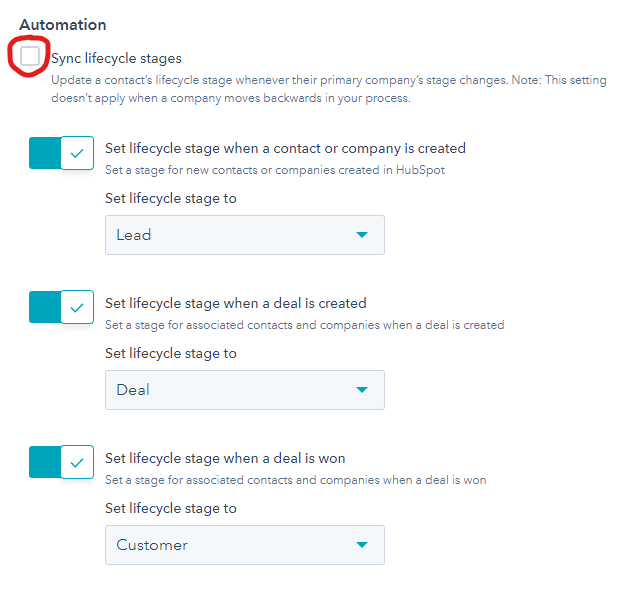This screenshot has width=623, height=590.
Task: Click the Automation section heading
Action: point(63,25)
